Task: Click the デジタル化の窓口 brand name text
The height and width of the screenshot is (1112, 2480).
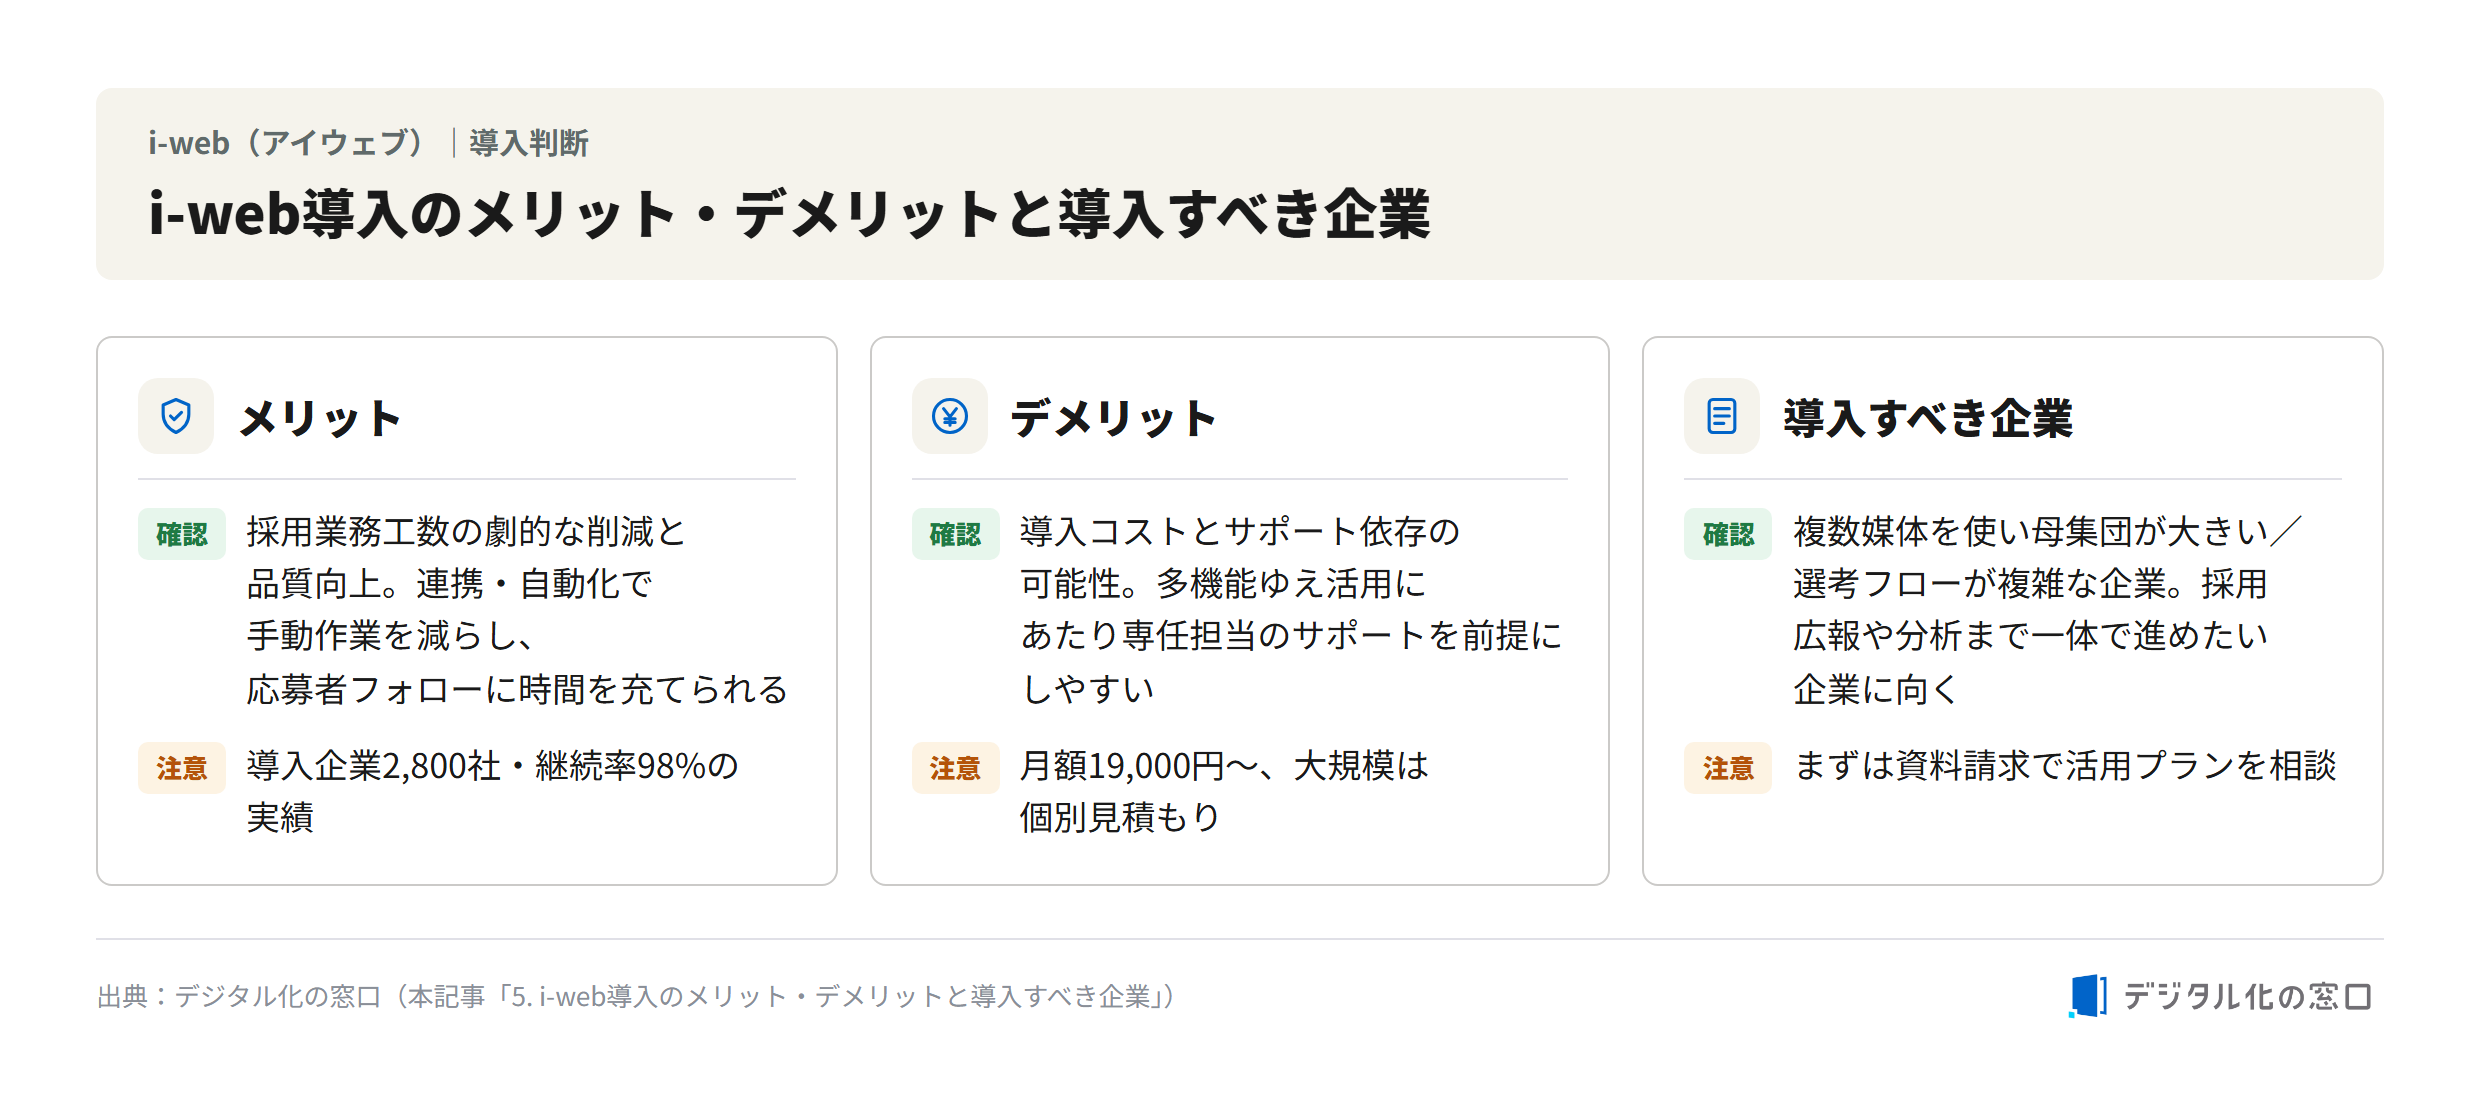Action: tap(2248, 996)
